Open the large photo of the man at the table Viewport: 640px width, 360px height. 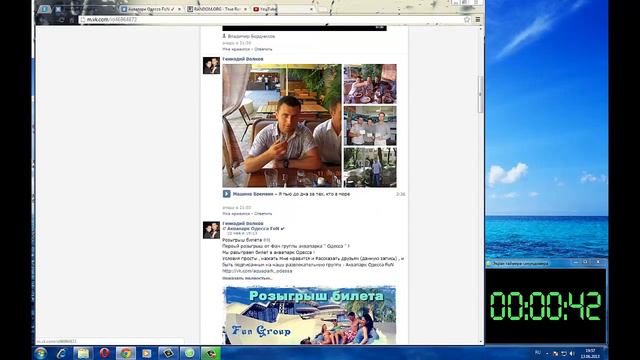point(282,125)
